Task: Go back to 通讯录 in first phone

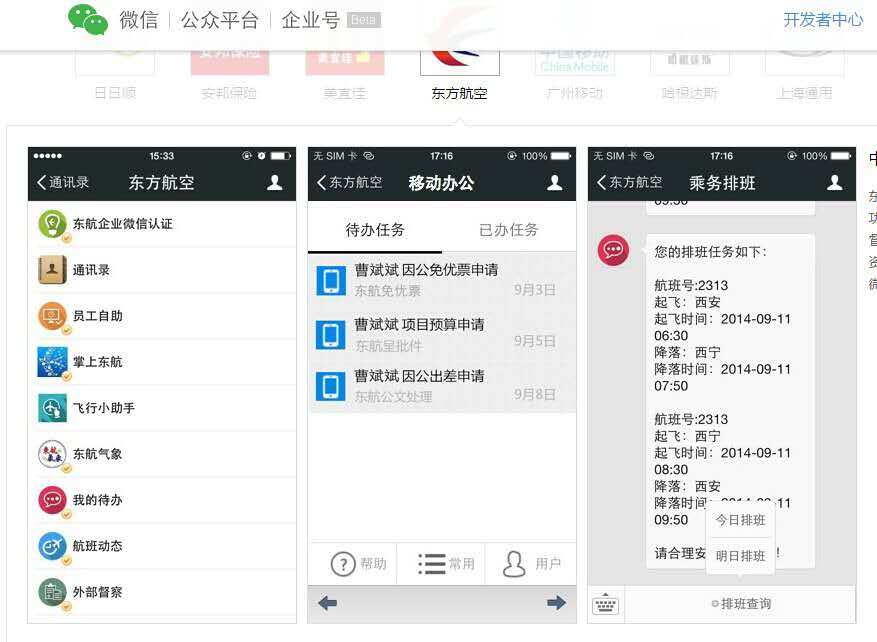Action: point(63,182)
